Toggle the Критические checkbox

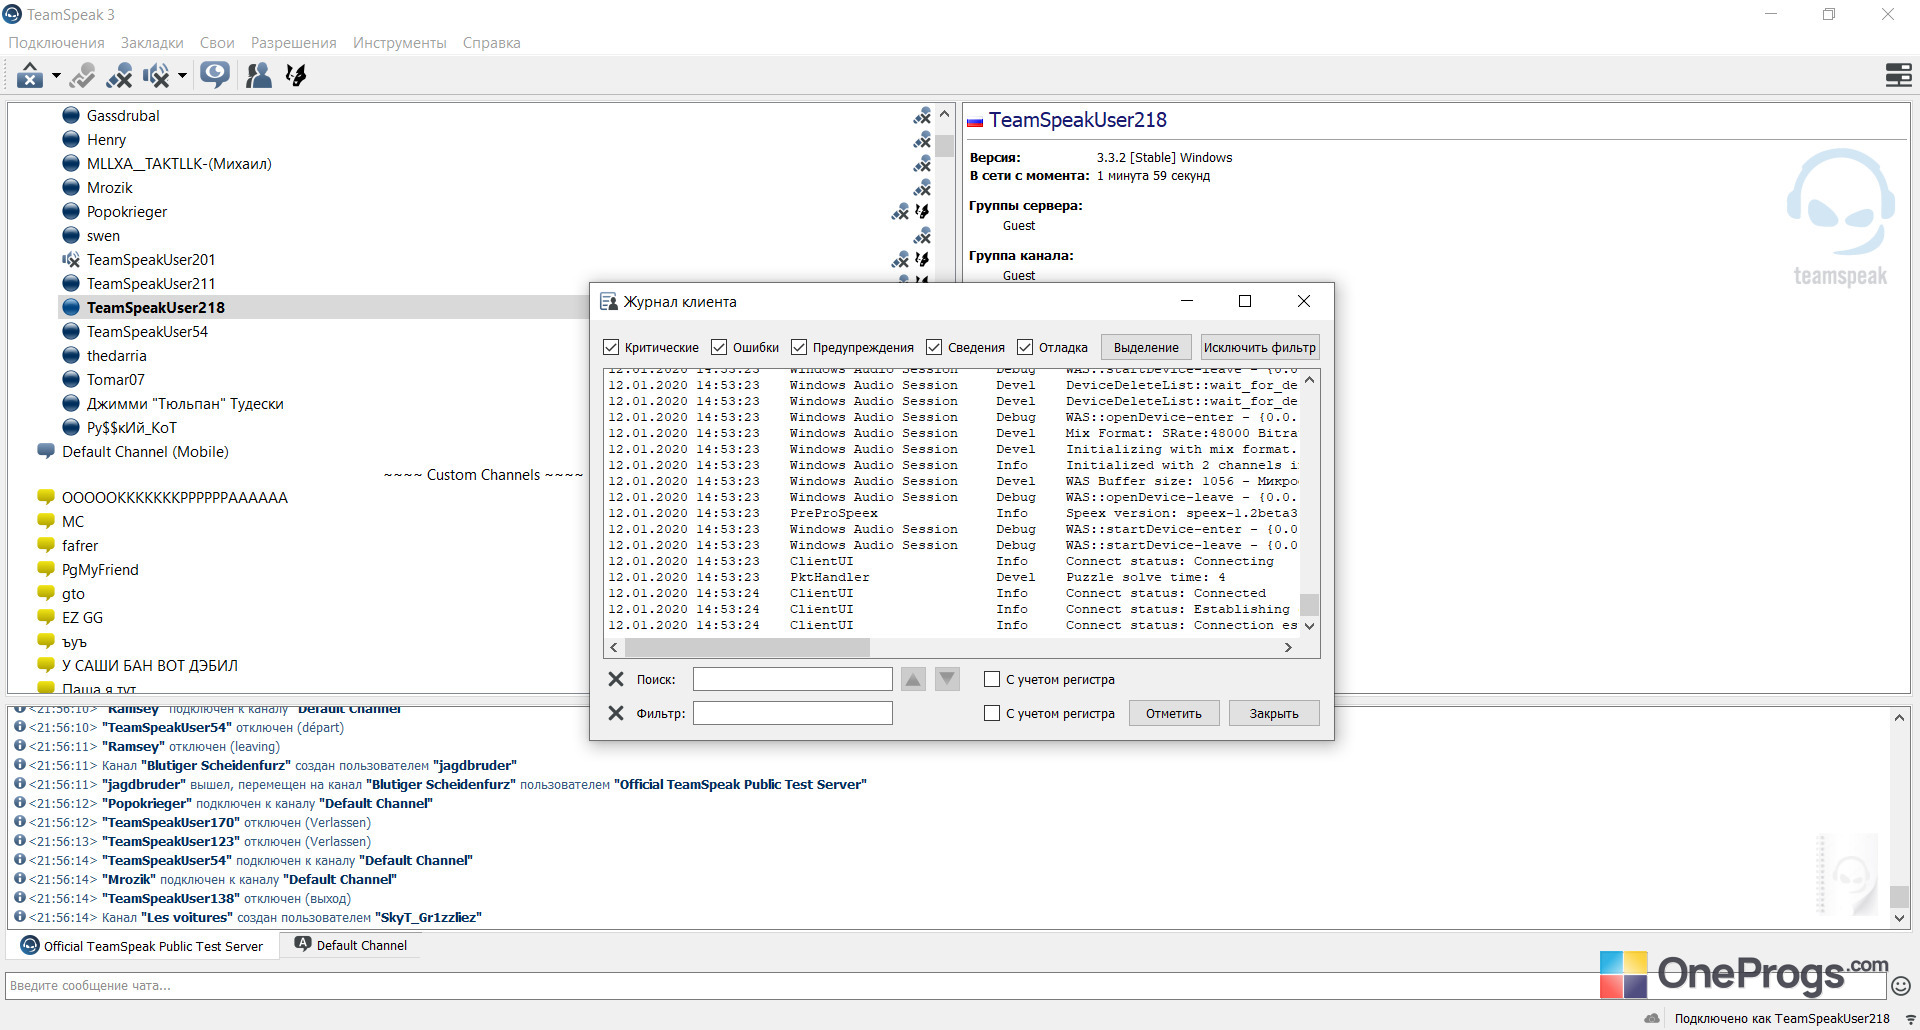coord(611,347)
